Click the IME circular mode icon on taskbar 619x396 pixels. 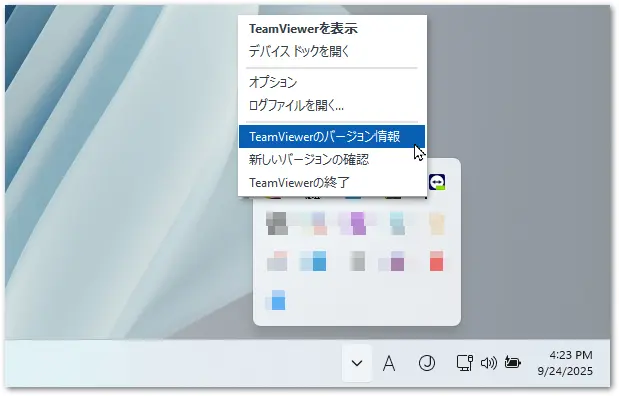pos(427,363)
